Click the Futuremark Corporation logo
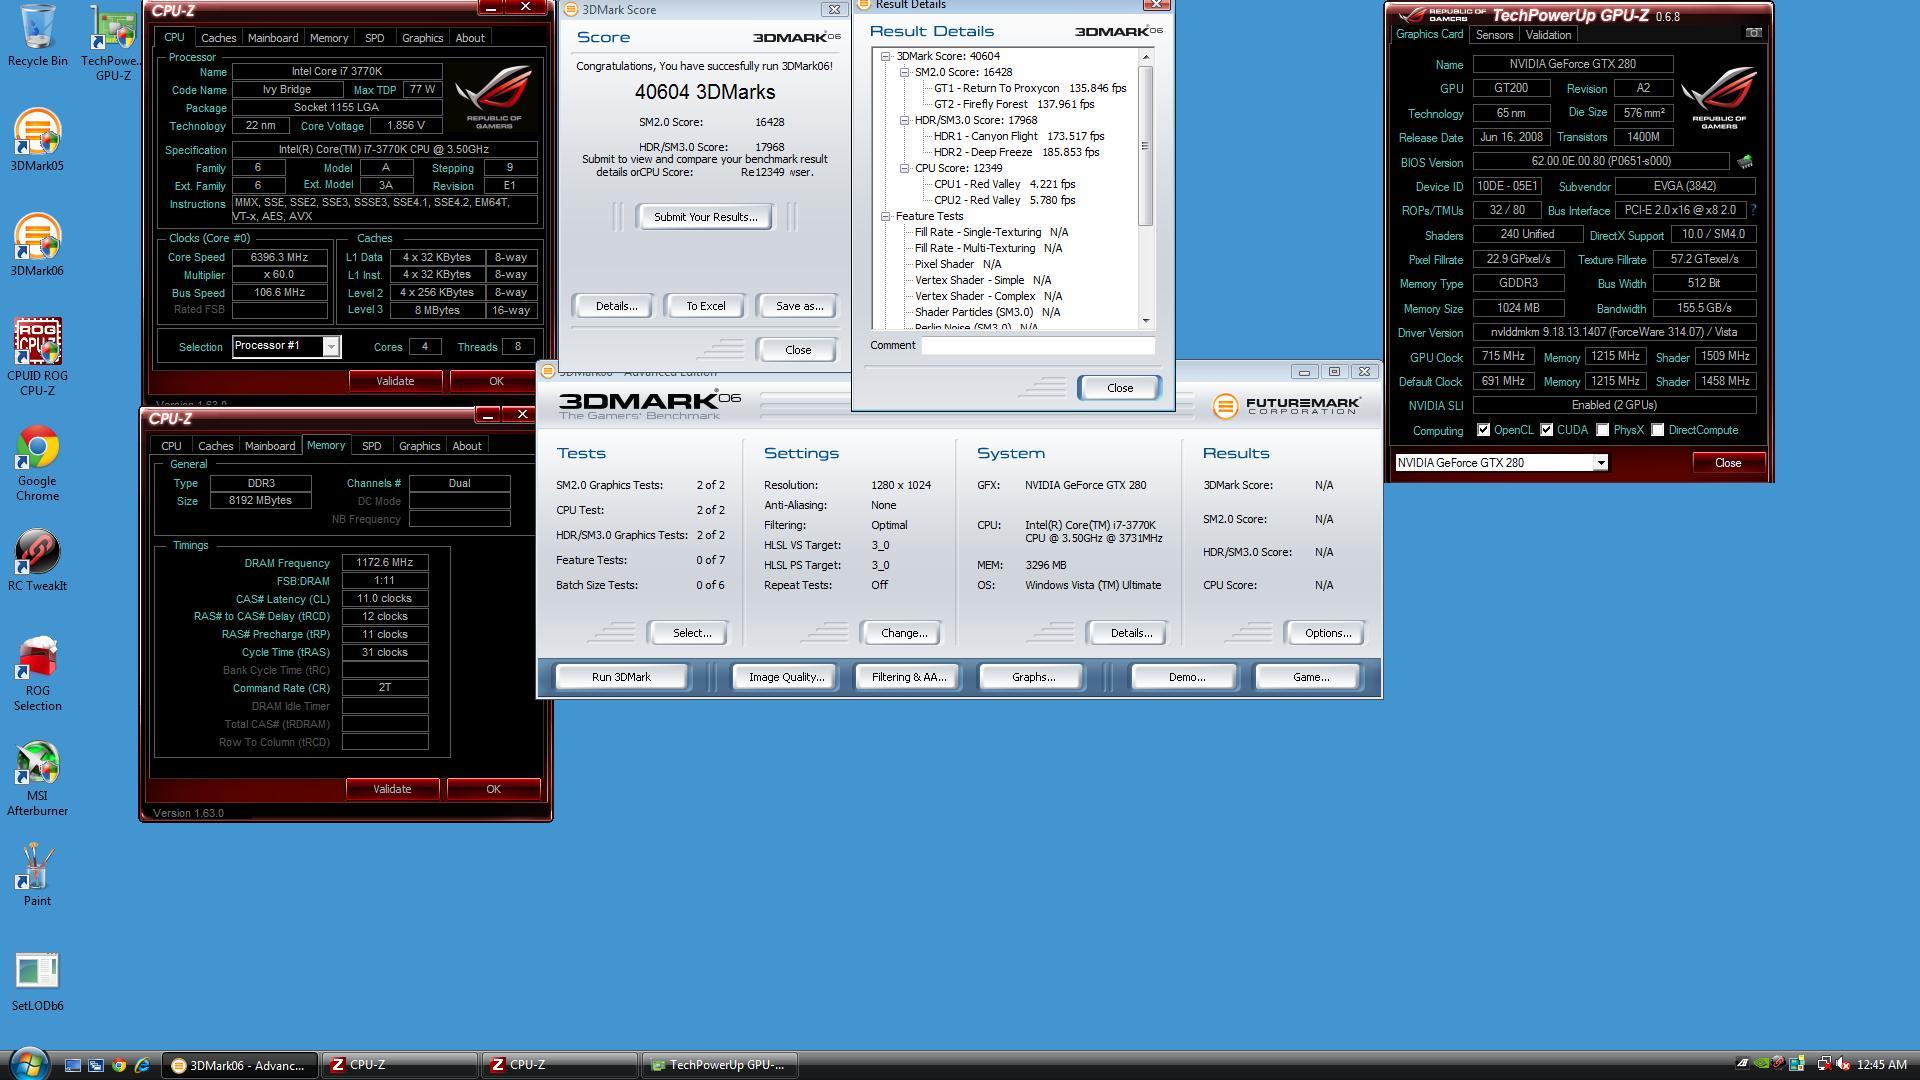This screenshot has width=1920, height=1080. (x=1286, y=406)
